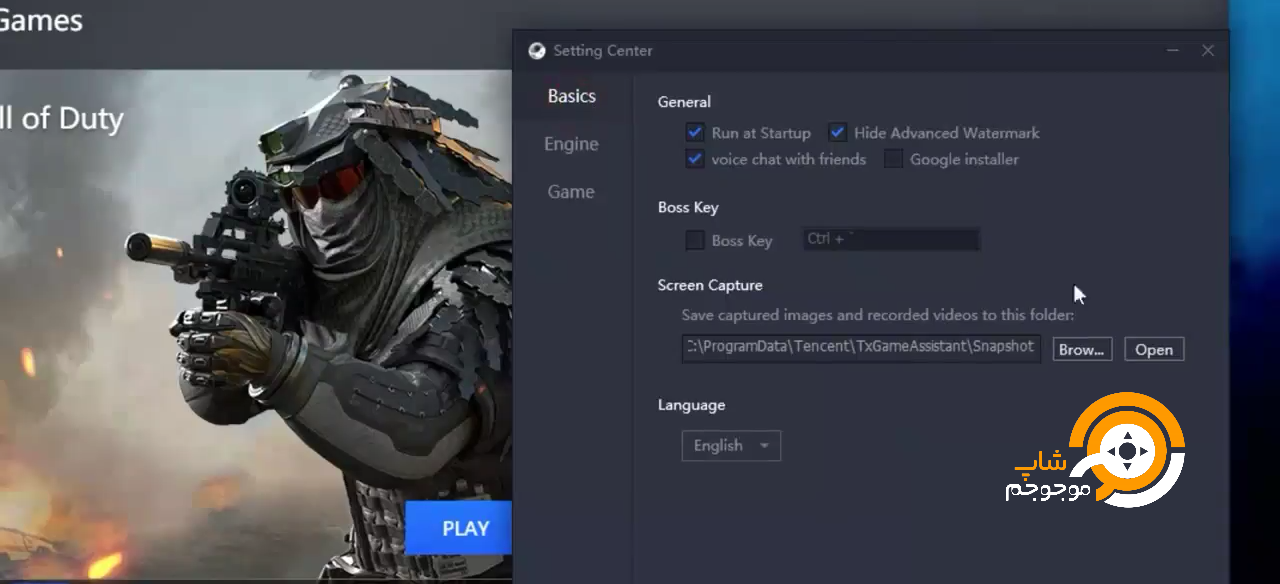Disable voice chat with friends
The width and height of the screenshot is (1280, 584).
click(x=695, y=159)
